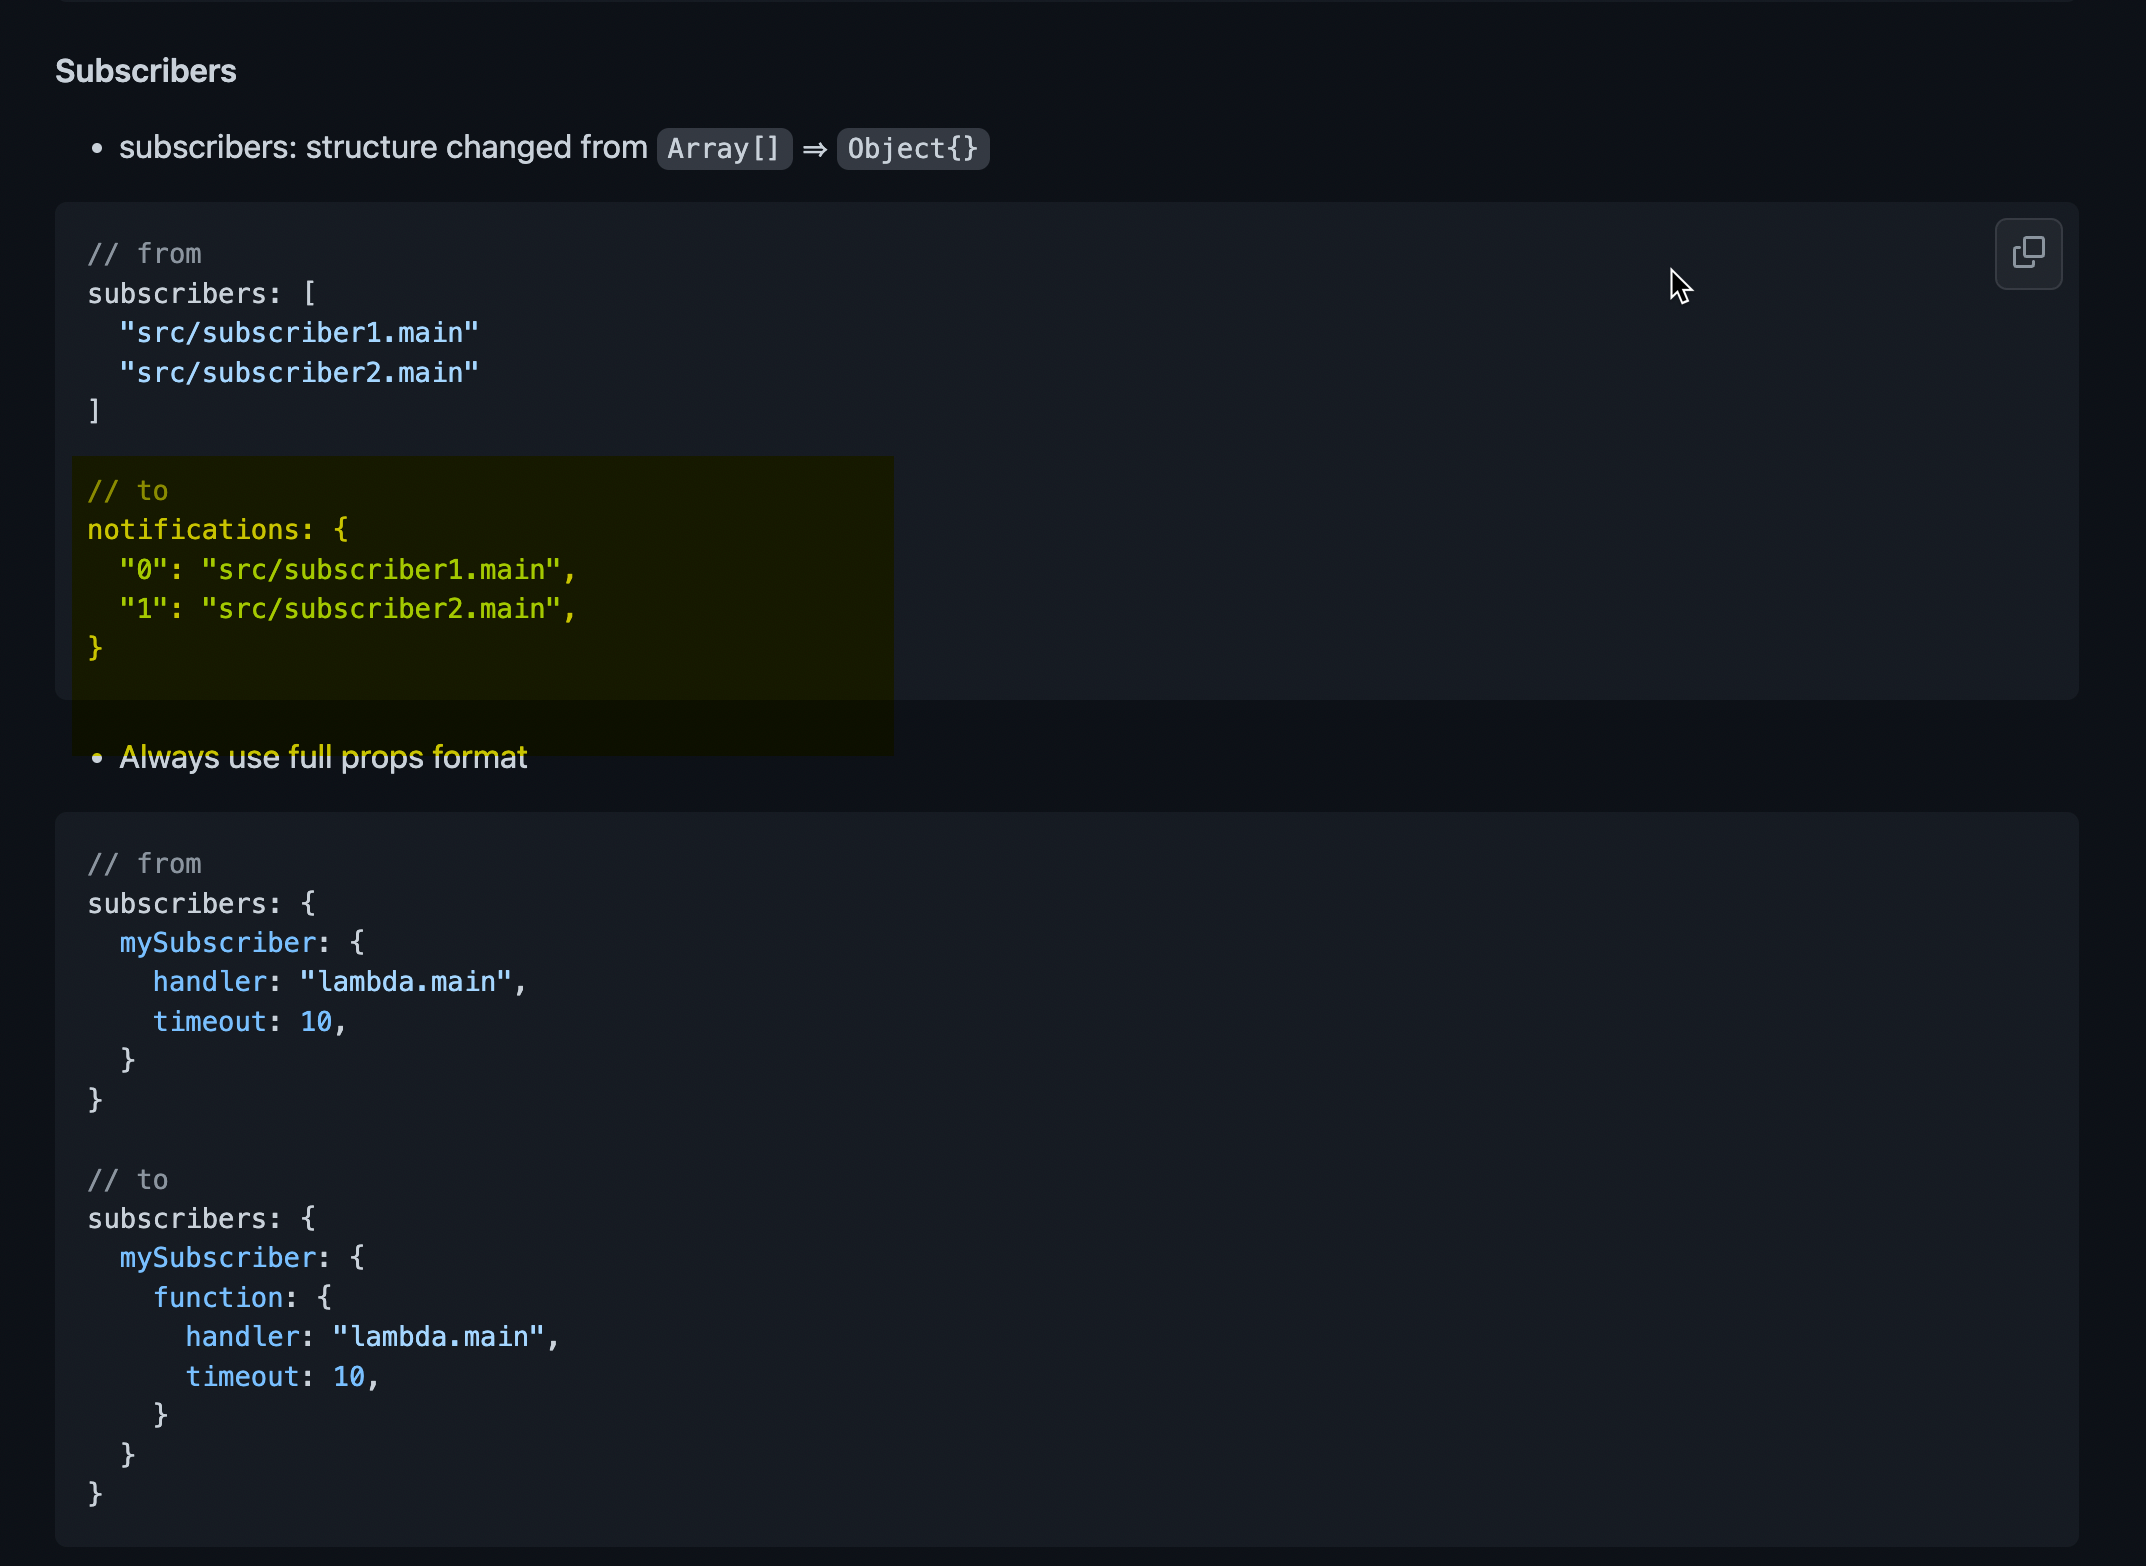Click the copy code icon on first code block
2146x1566 pixels.
point(2027,254)
